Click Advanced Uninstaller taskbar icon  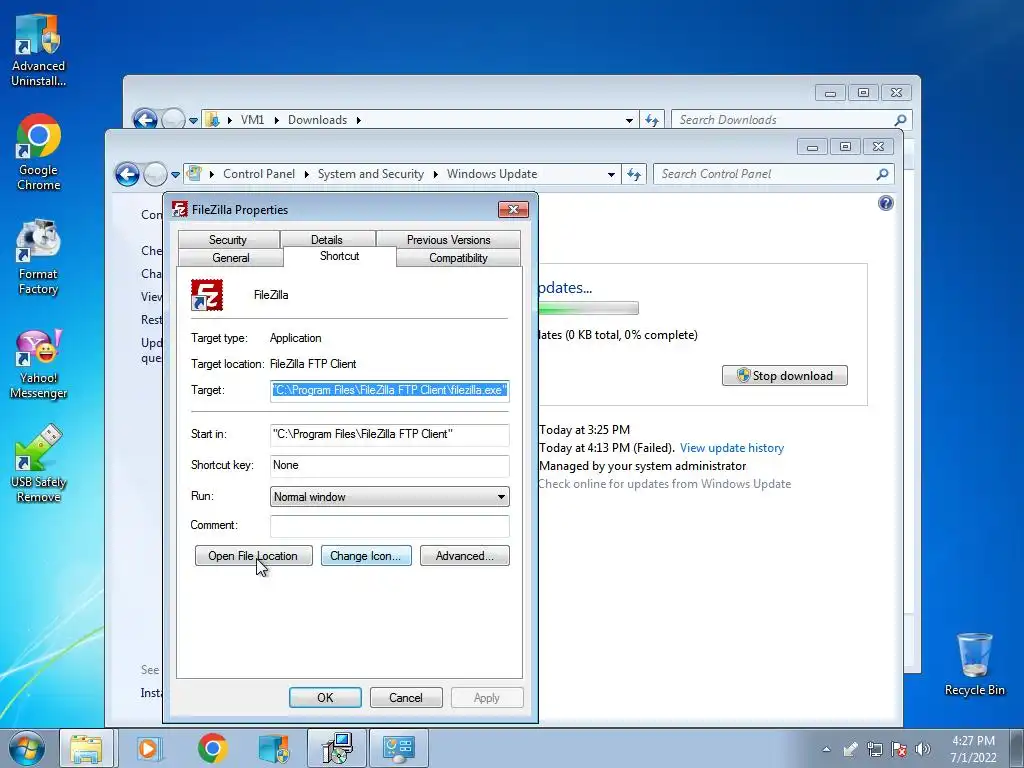274,748
